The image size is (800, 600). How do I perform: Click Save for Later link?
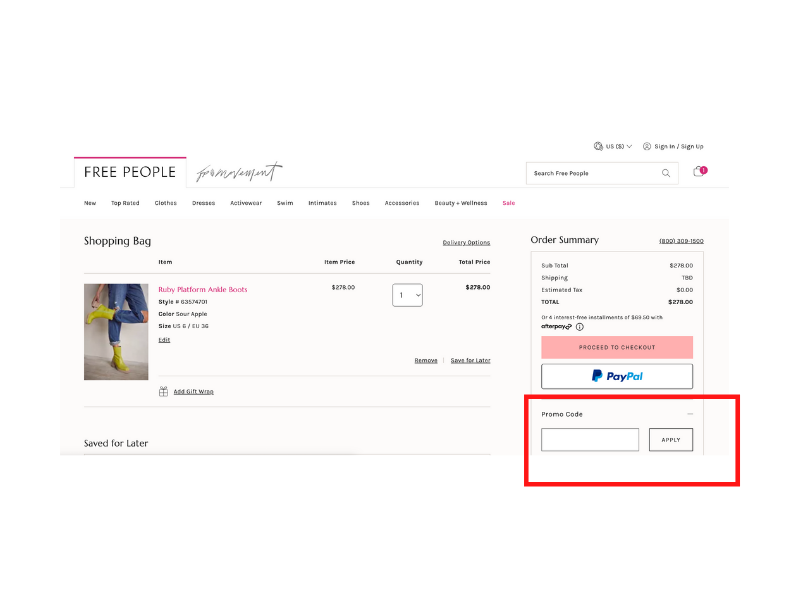470,360
